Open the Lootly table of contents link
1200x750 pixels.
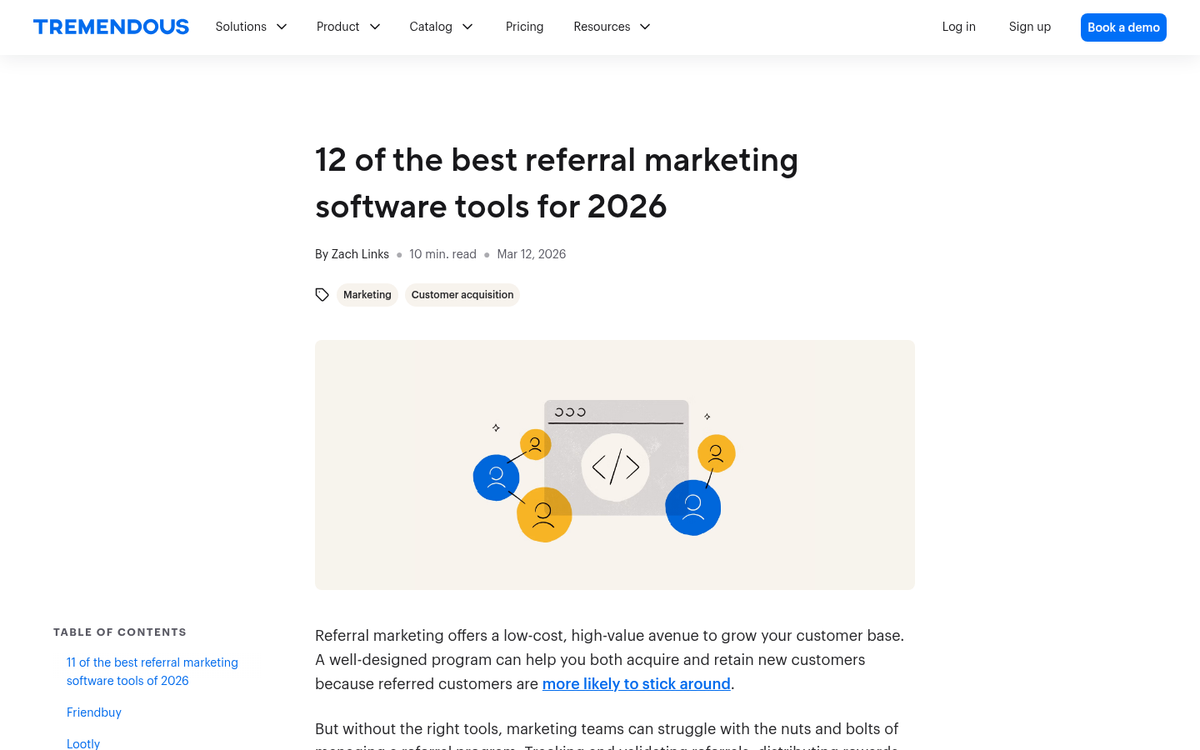[83, 743]
